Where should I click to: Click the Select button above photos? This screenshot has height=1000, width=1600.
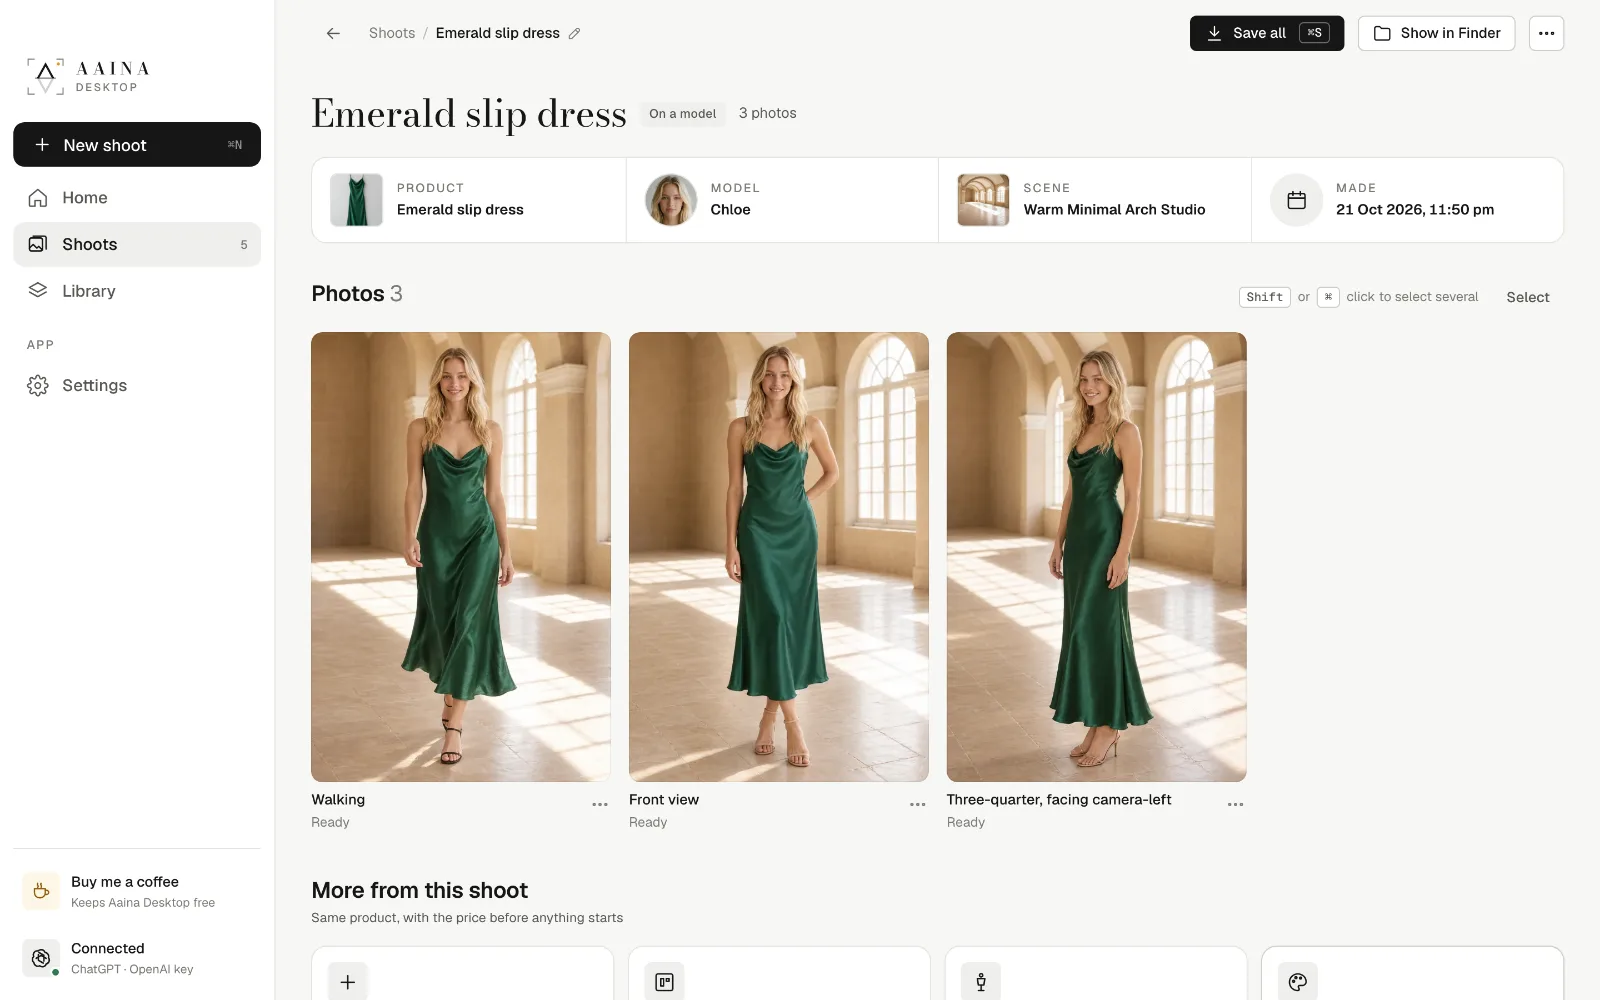pyautogui.click(x=1528, y=297)
